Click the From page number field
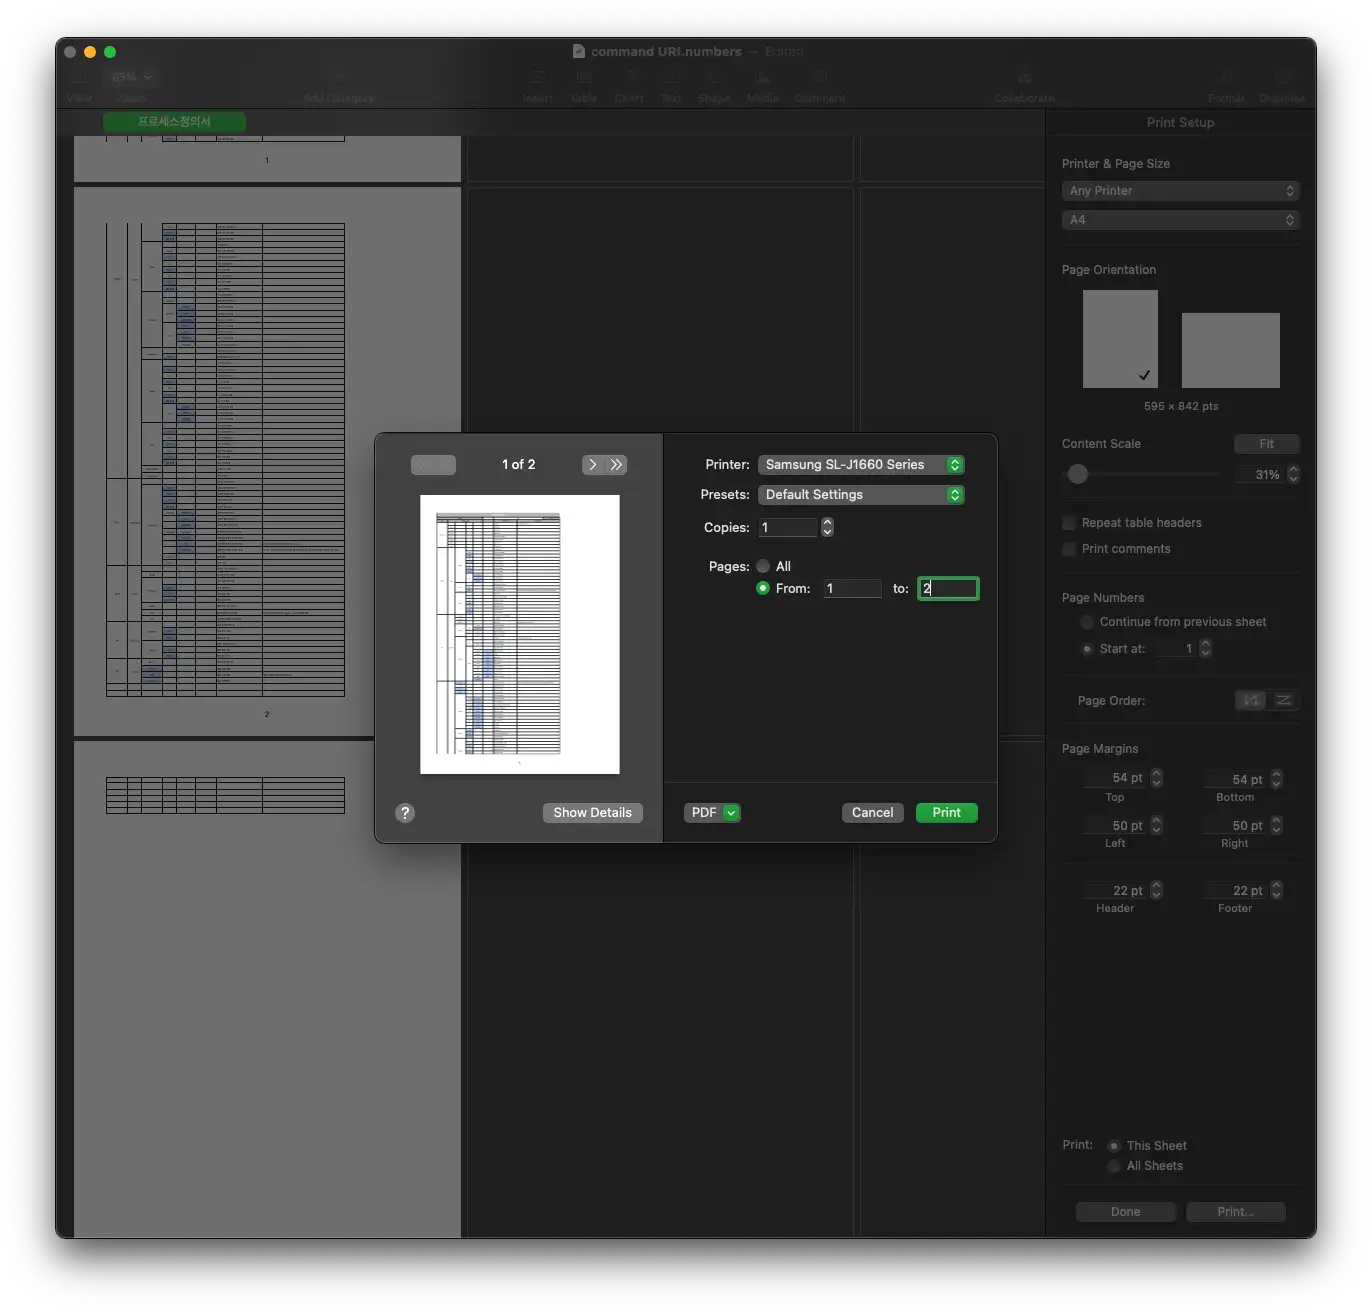 tap(853, 588)
